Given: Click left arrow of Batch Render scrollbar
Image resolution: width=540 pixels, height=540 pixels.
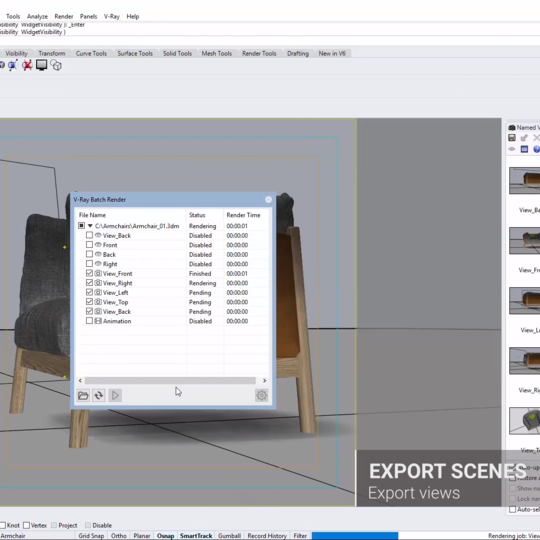Looking at the screenshot, I should [80, 381].
